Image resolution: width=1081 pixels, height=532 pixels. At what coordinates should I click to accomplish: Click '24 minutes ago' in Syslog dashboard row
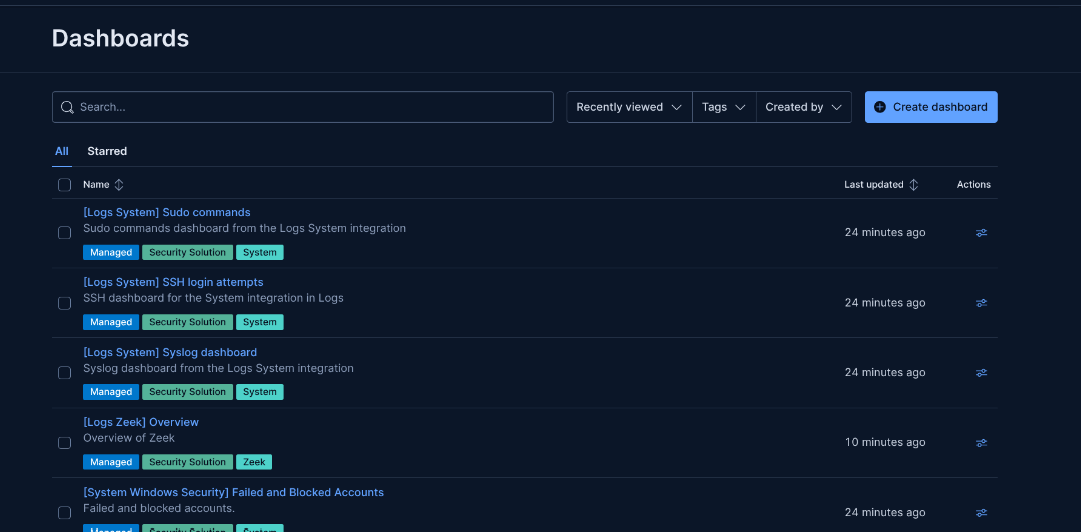885,372
